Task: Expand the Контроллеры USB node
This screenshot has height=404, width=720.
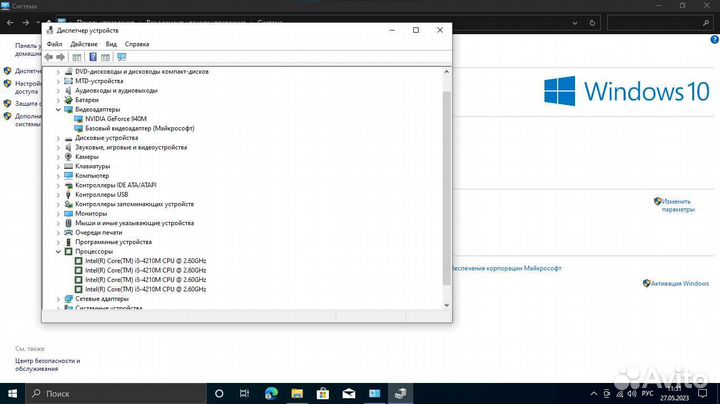Action: (58, 195)
